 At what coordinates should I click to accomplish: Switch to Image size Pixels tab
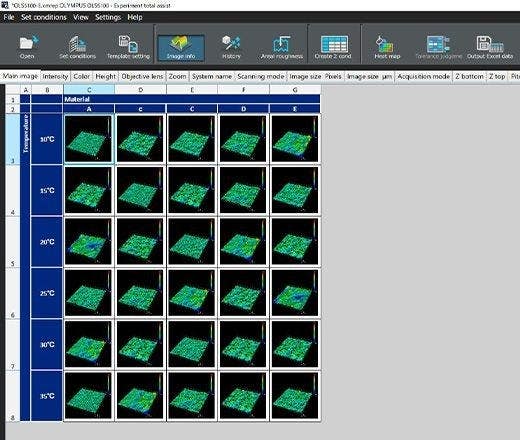point(315,76)
